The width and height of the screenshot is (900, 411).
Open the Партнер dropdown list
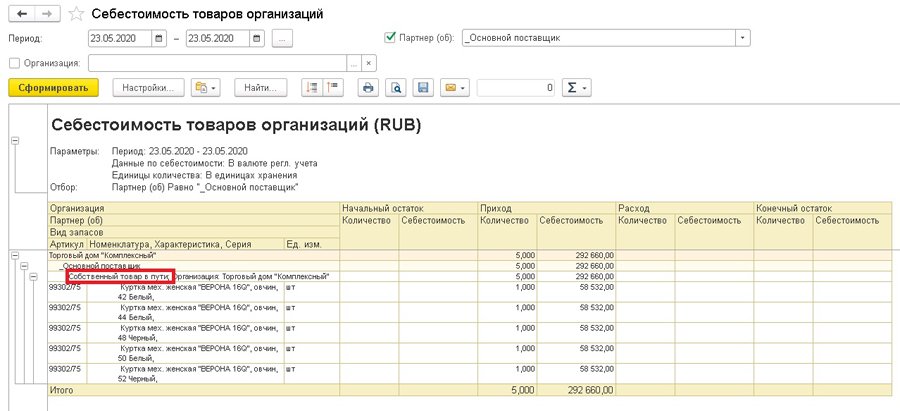pyautogui.click(x=742, y=38)
